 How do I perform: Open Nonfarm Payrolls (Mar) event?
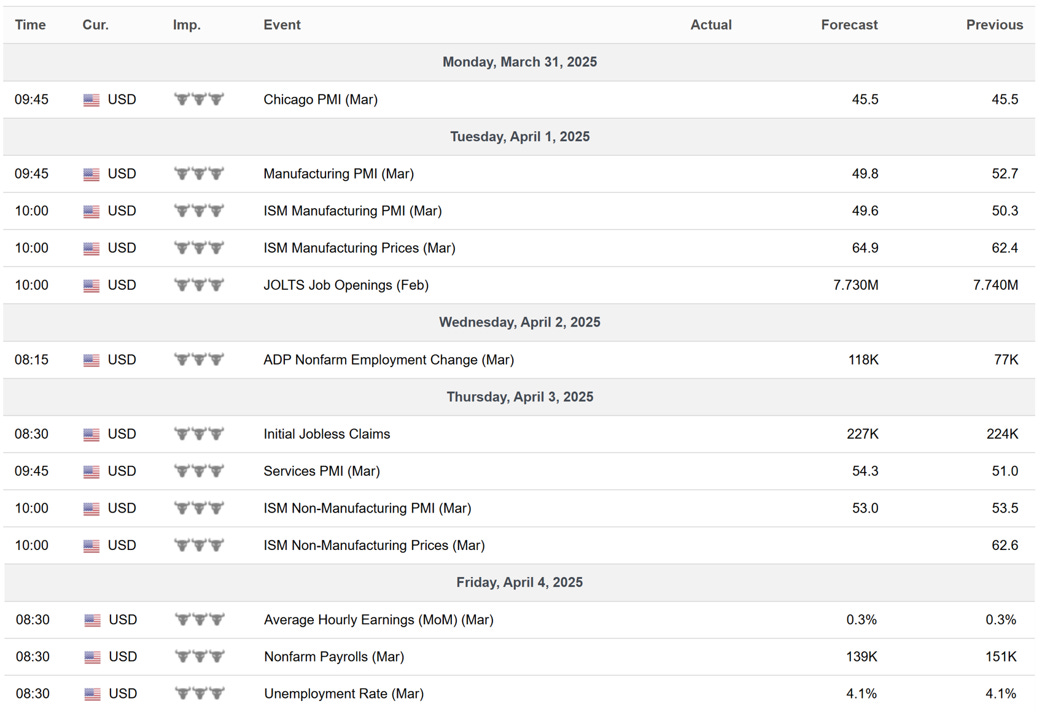click(334, 658)
